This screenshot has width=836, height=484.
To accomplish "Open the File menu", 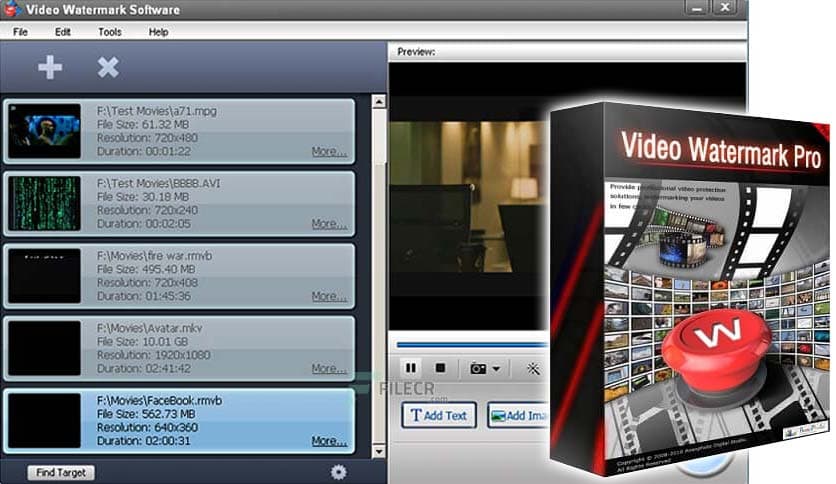I will [20, 32].
